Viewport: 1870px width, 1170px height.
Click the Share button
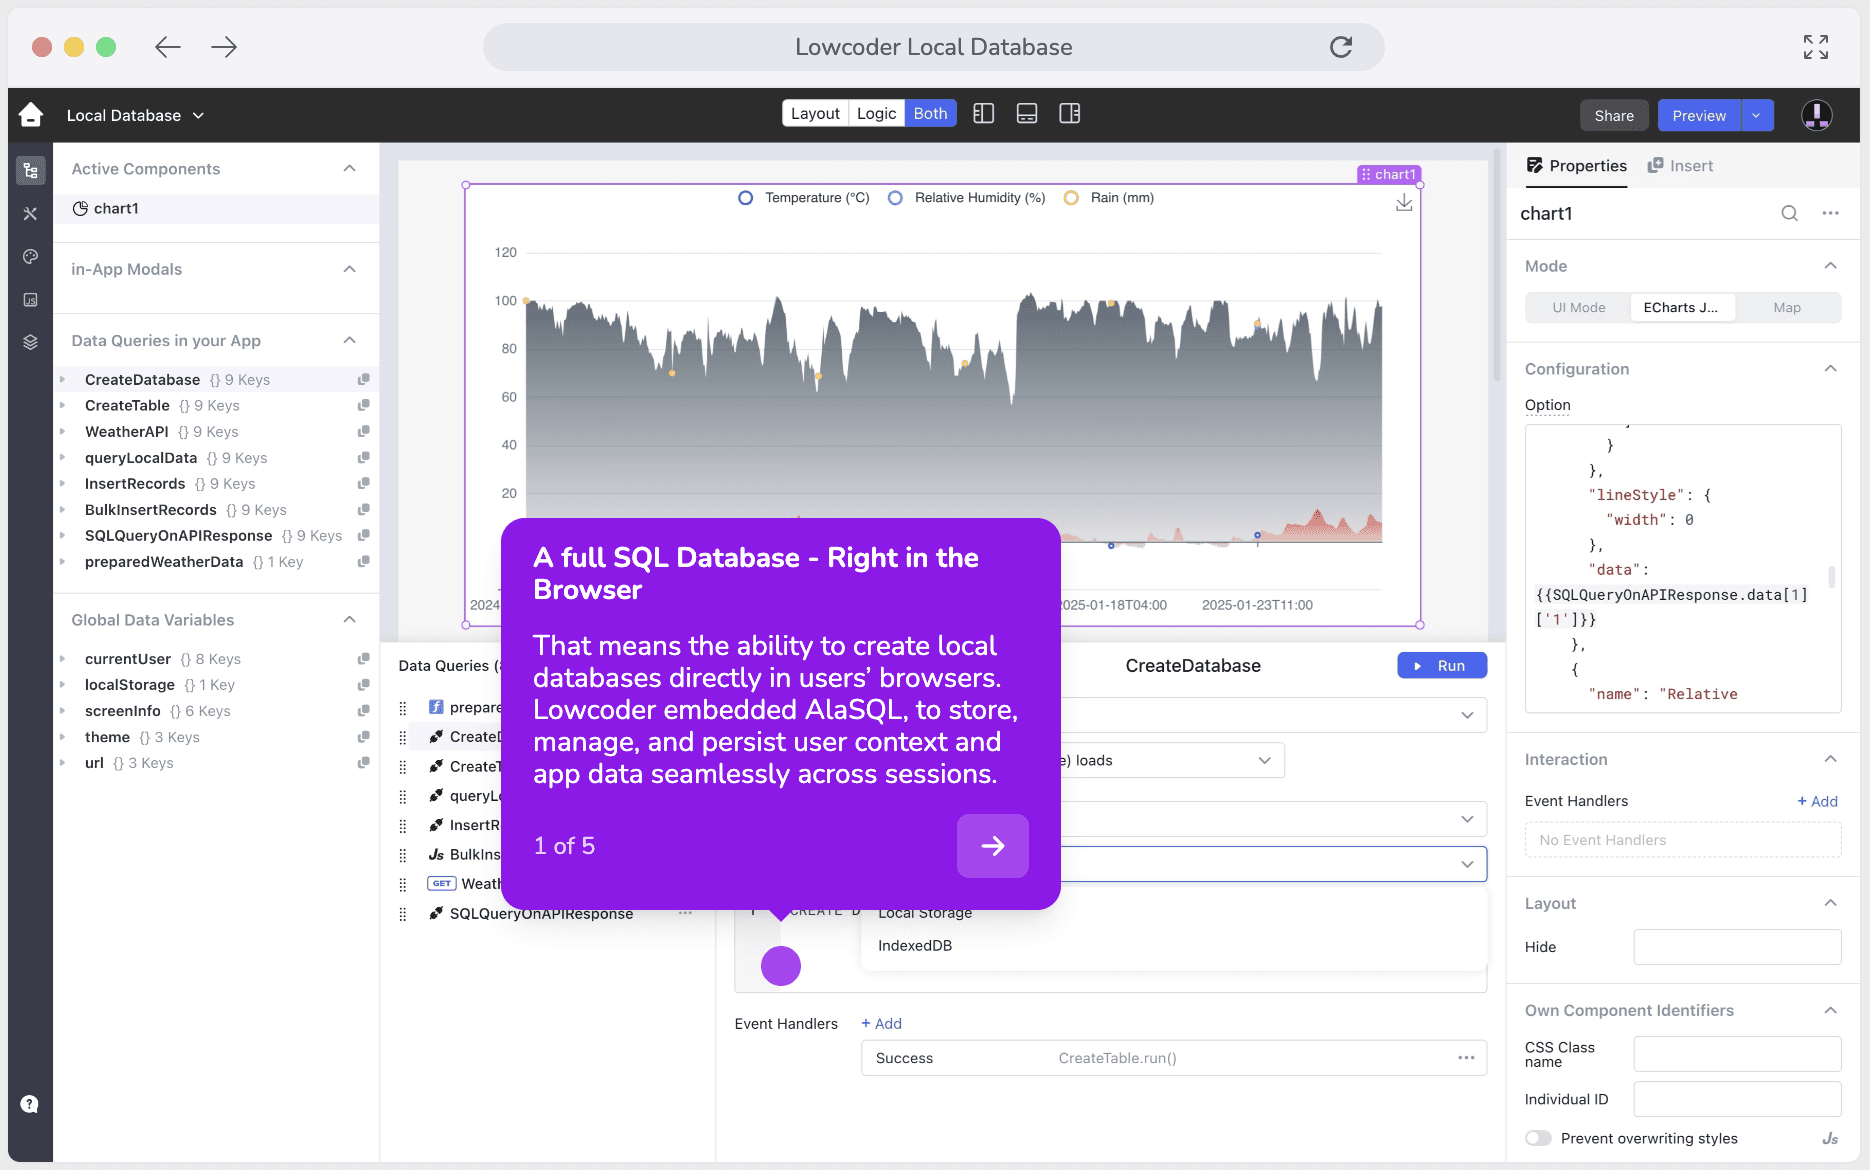tap(1614, 115)
